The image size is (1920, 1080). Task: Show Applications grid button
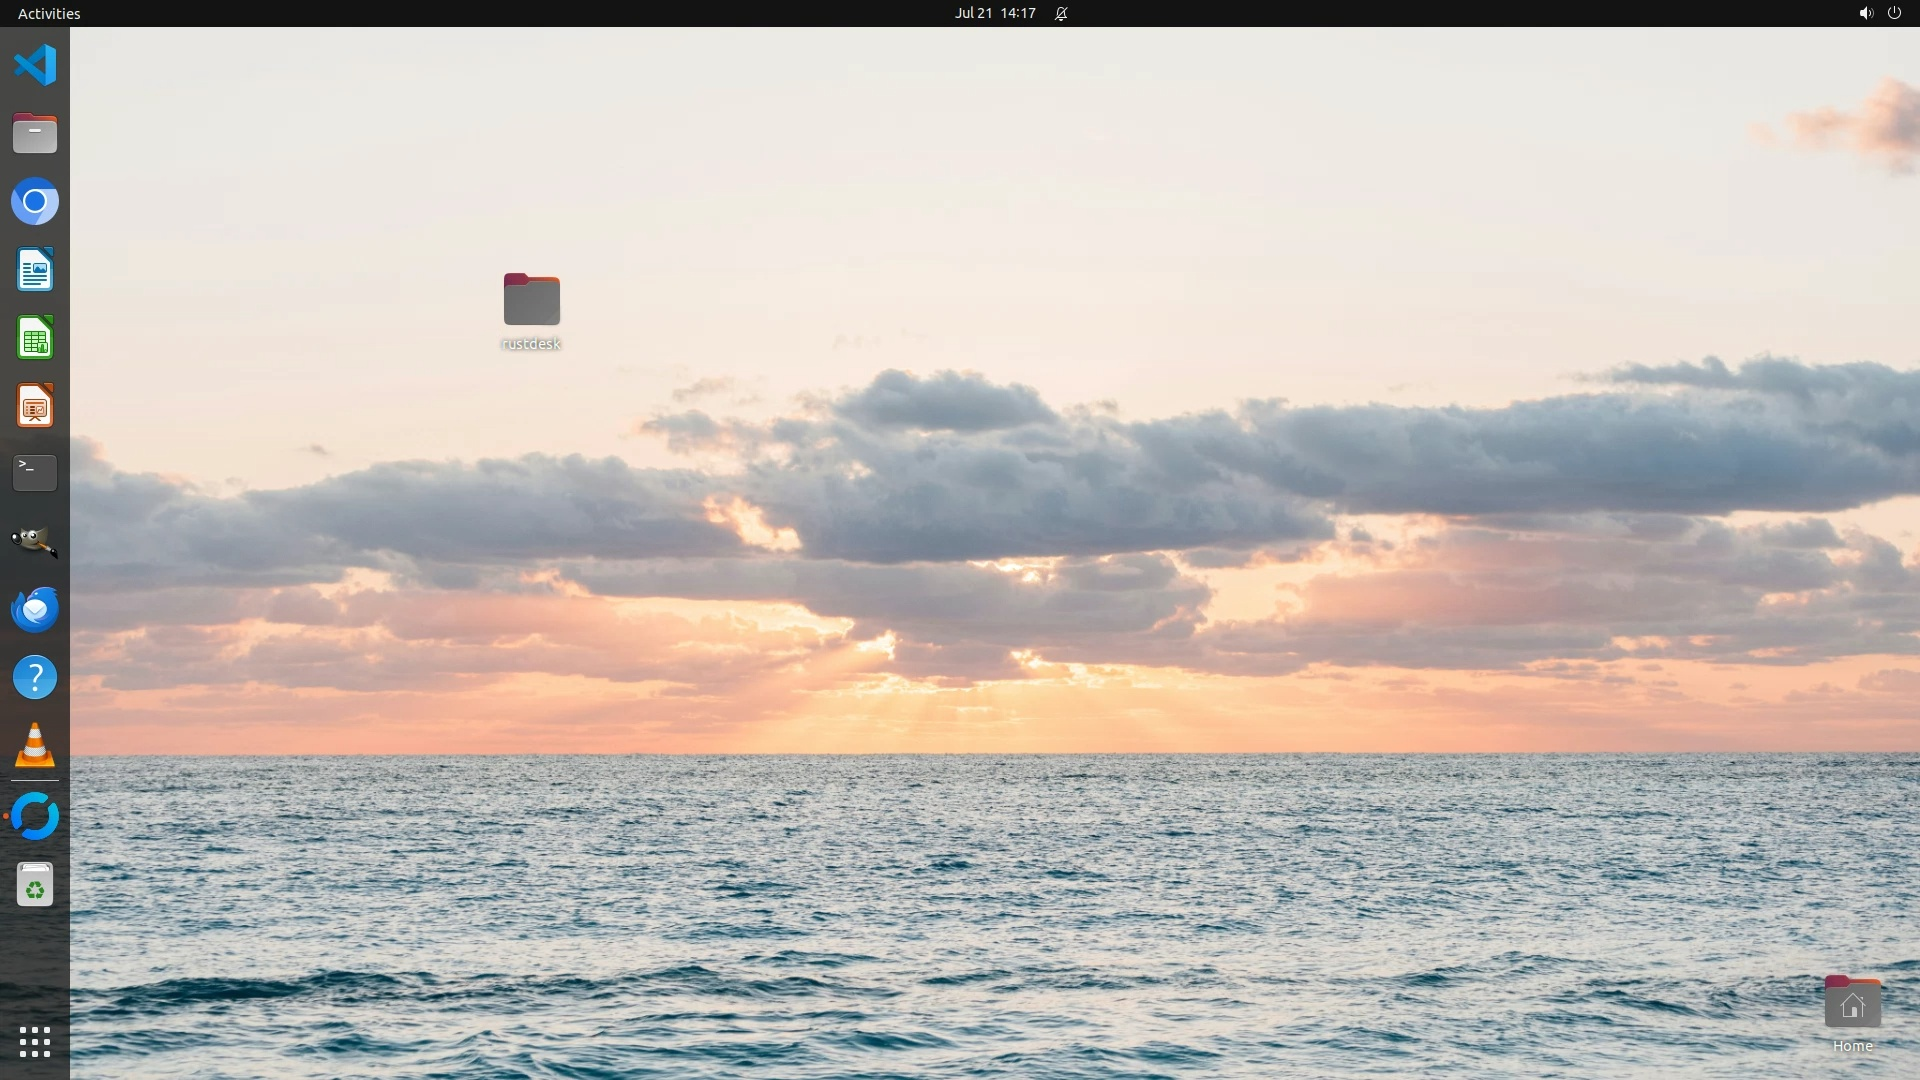pos(35,1042)
